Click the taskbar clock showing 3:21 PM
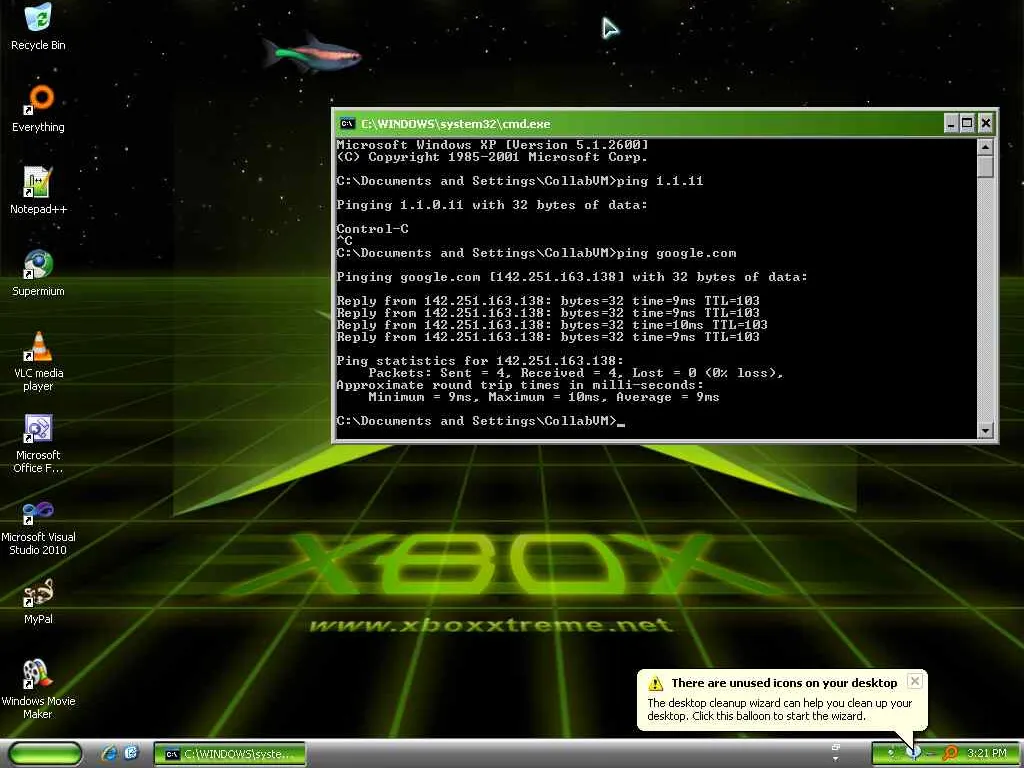This screenshot has width=1024, height=768. click(x=986, y=753)
